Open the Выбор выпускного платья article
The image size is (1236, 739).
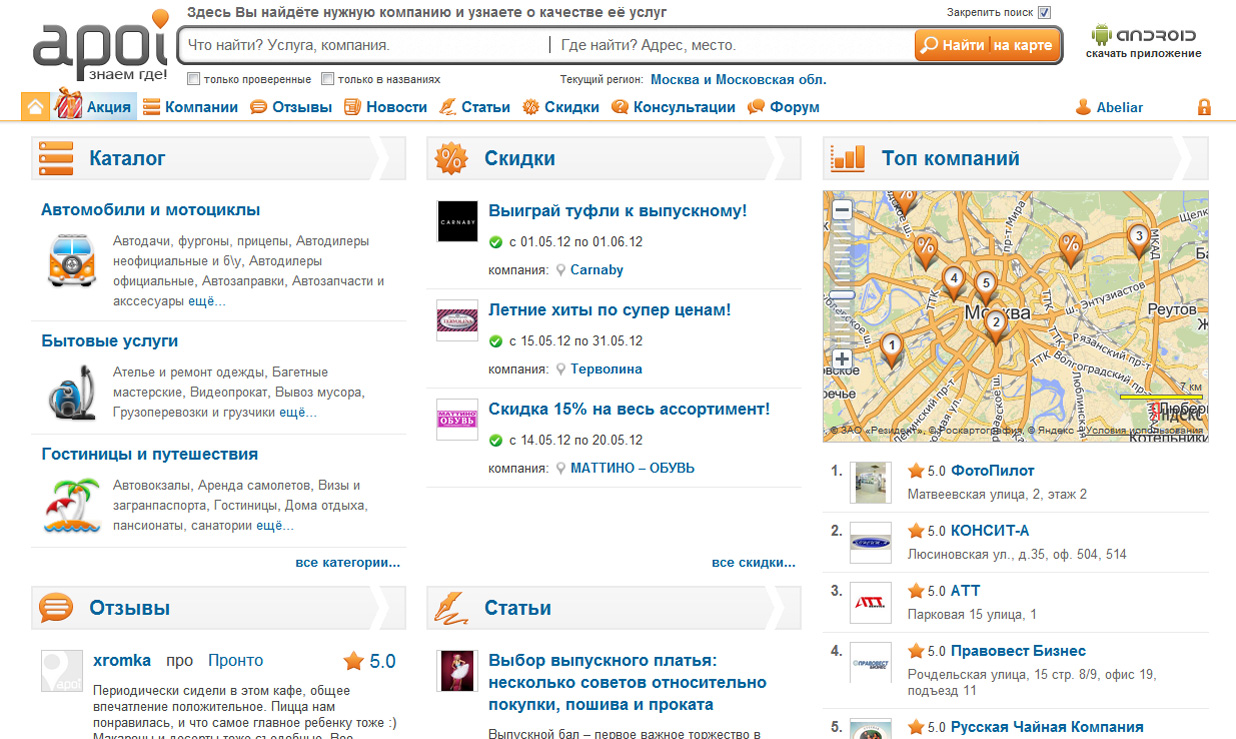tap(627, 682)
